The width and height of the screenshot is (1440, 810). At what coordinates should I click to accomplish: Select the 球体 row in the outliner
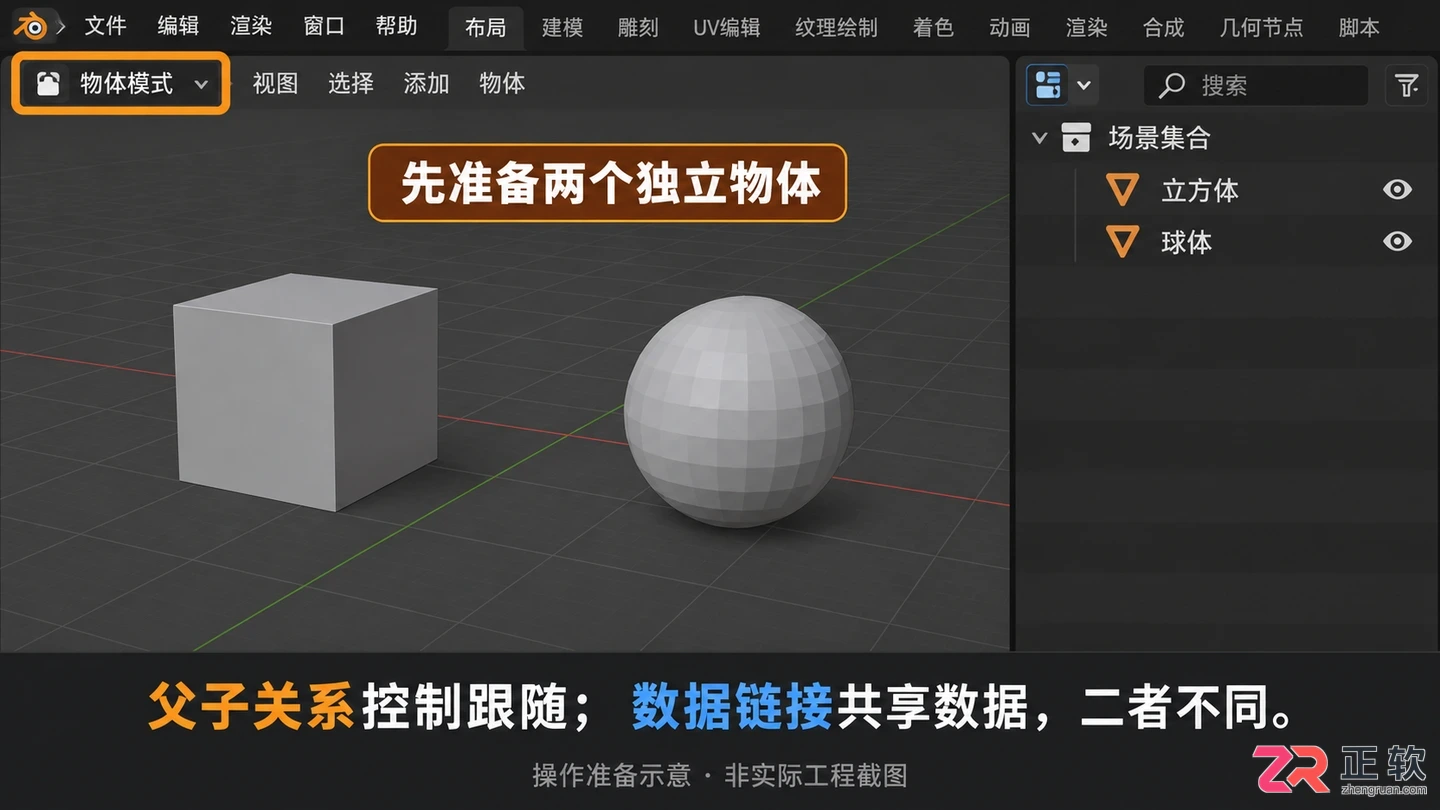pyautogui.click(x=1229, y=241)
